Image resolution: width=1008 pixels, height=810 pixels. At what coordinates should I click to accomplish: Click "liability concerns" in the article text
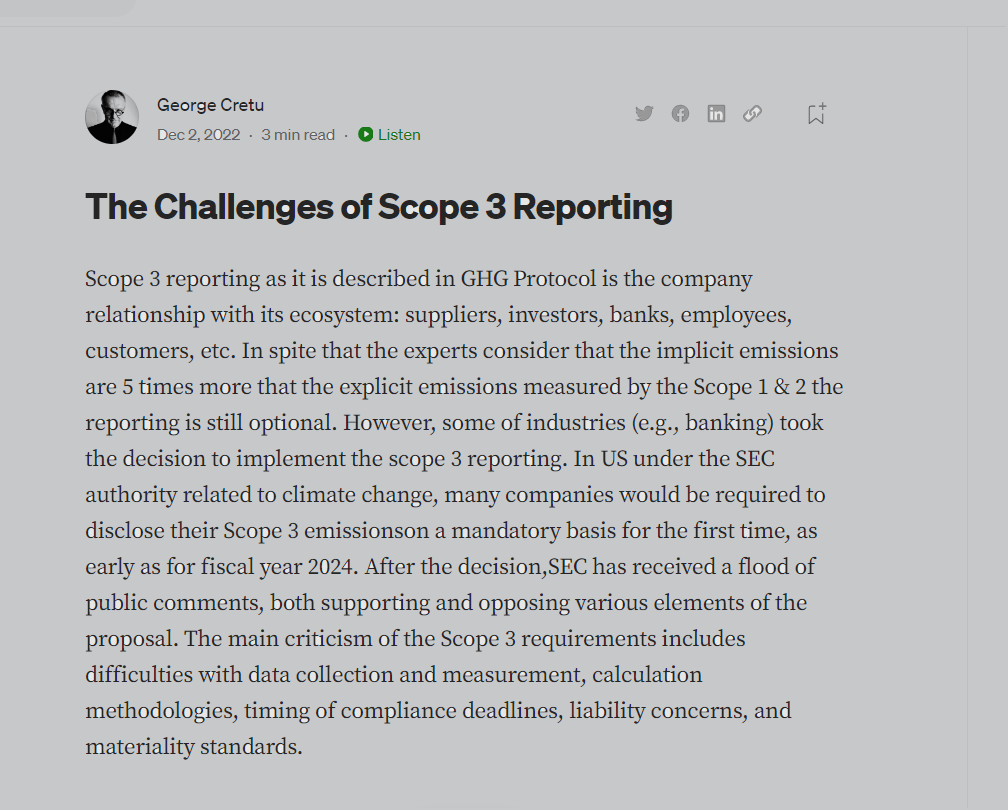tap(657, 711)
